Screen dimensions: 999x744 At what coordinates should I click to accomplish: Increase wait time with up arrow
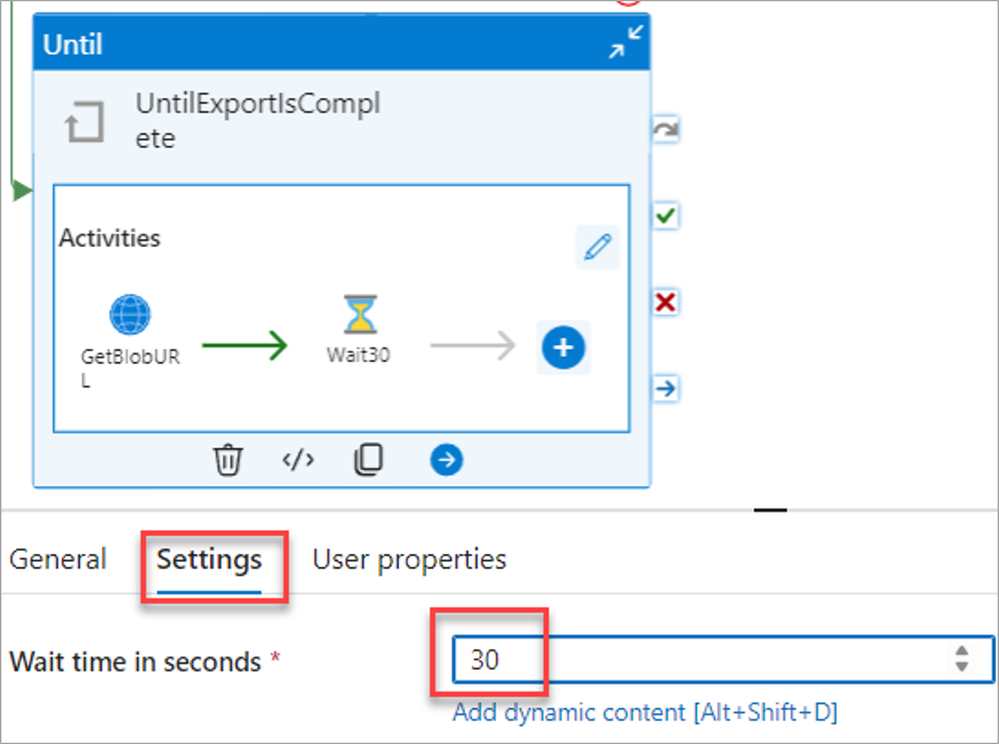tap(962, 651)
